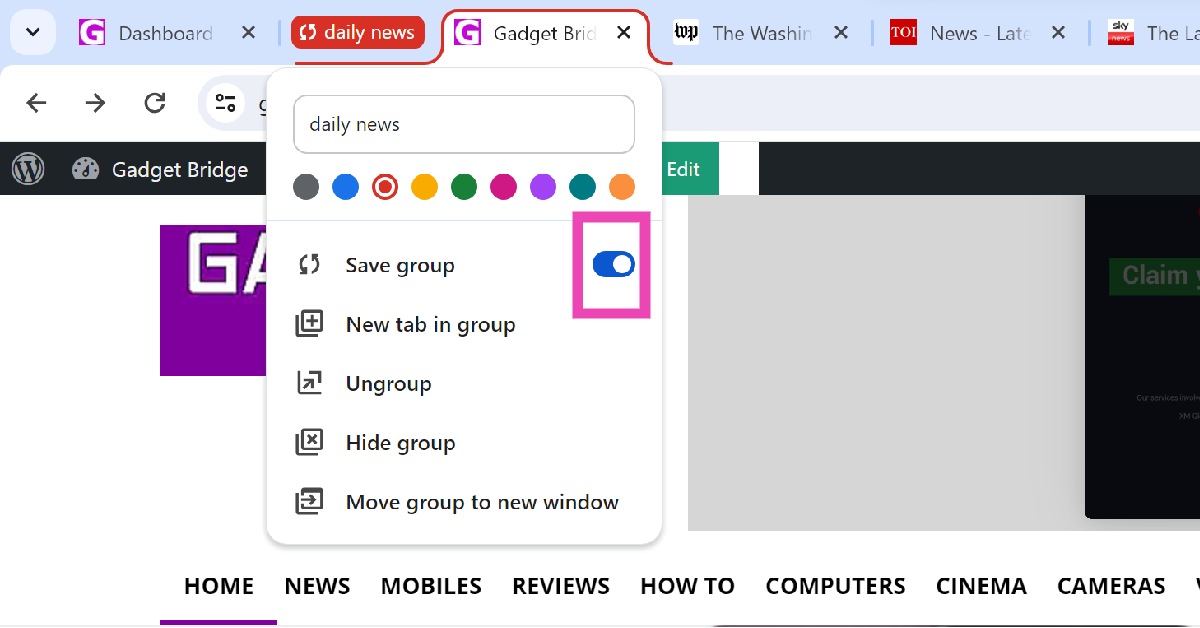This screenshot has width=1200, height=628.
Task: Go forward to next page
Action: tap(95, 103)
